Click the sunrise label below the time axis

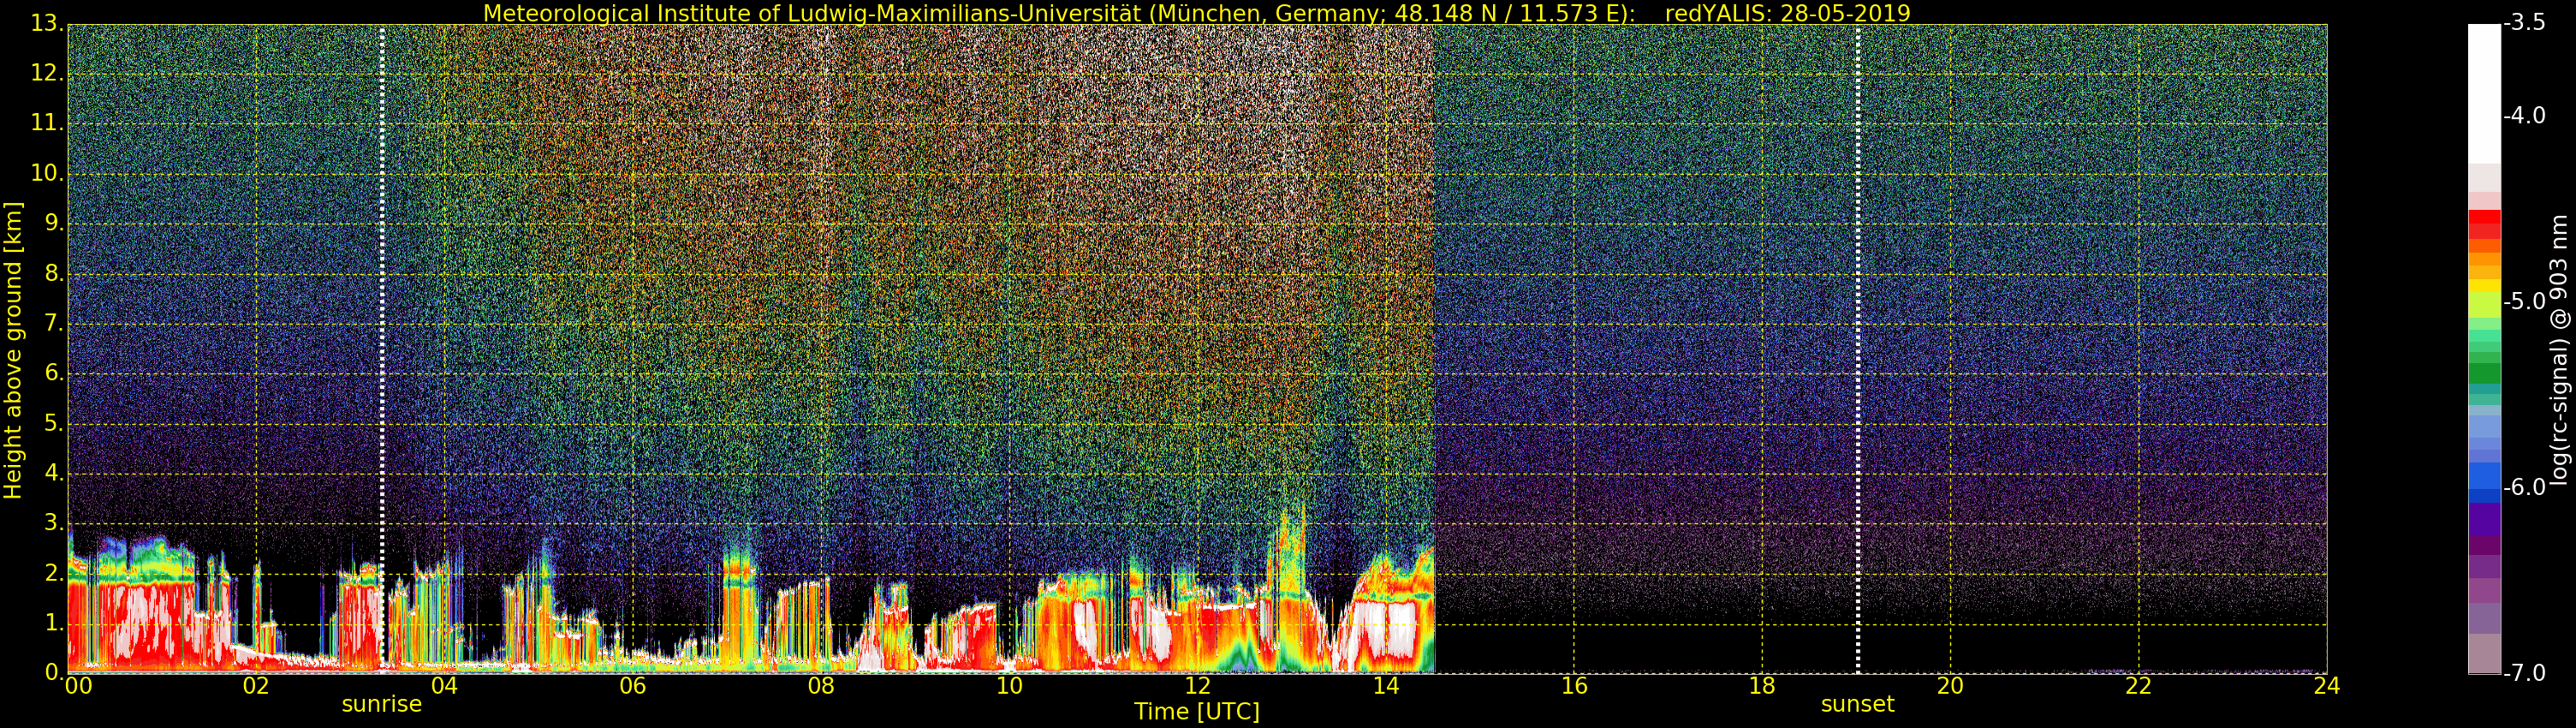coord(381,704)
